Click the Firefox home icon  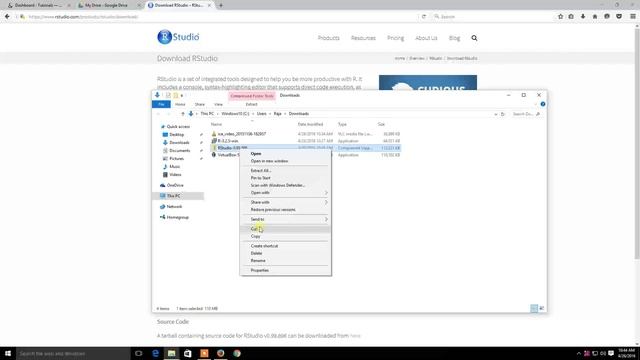(x=595, y=16)
